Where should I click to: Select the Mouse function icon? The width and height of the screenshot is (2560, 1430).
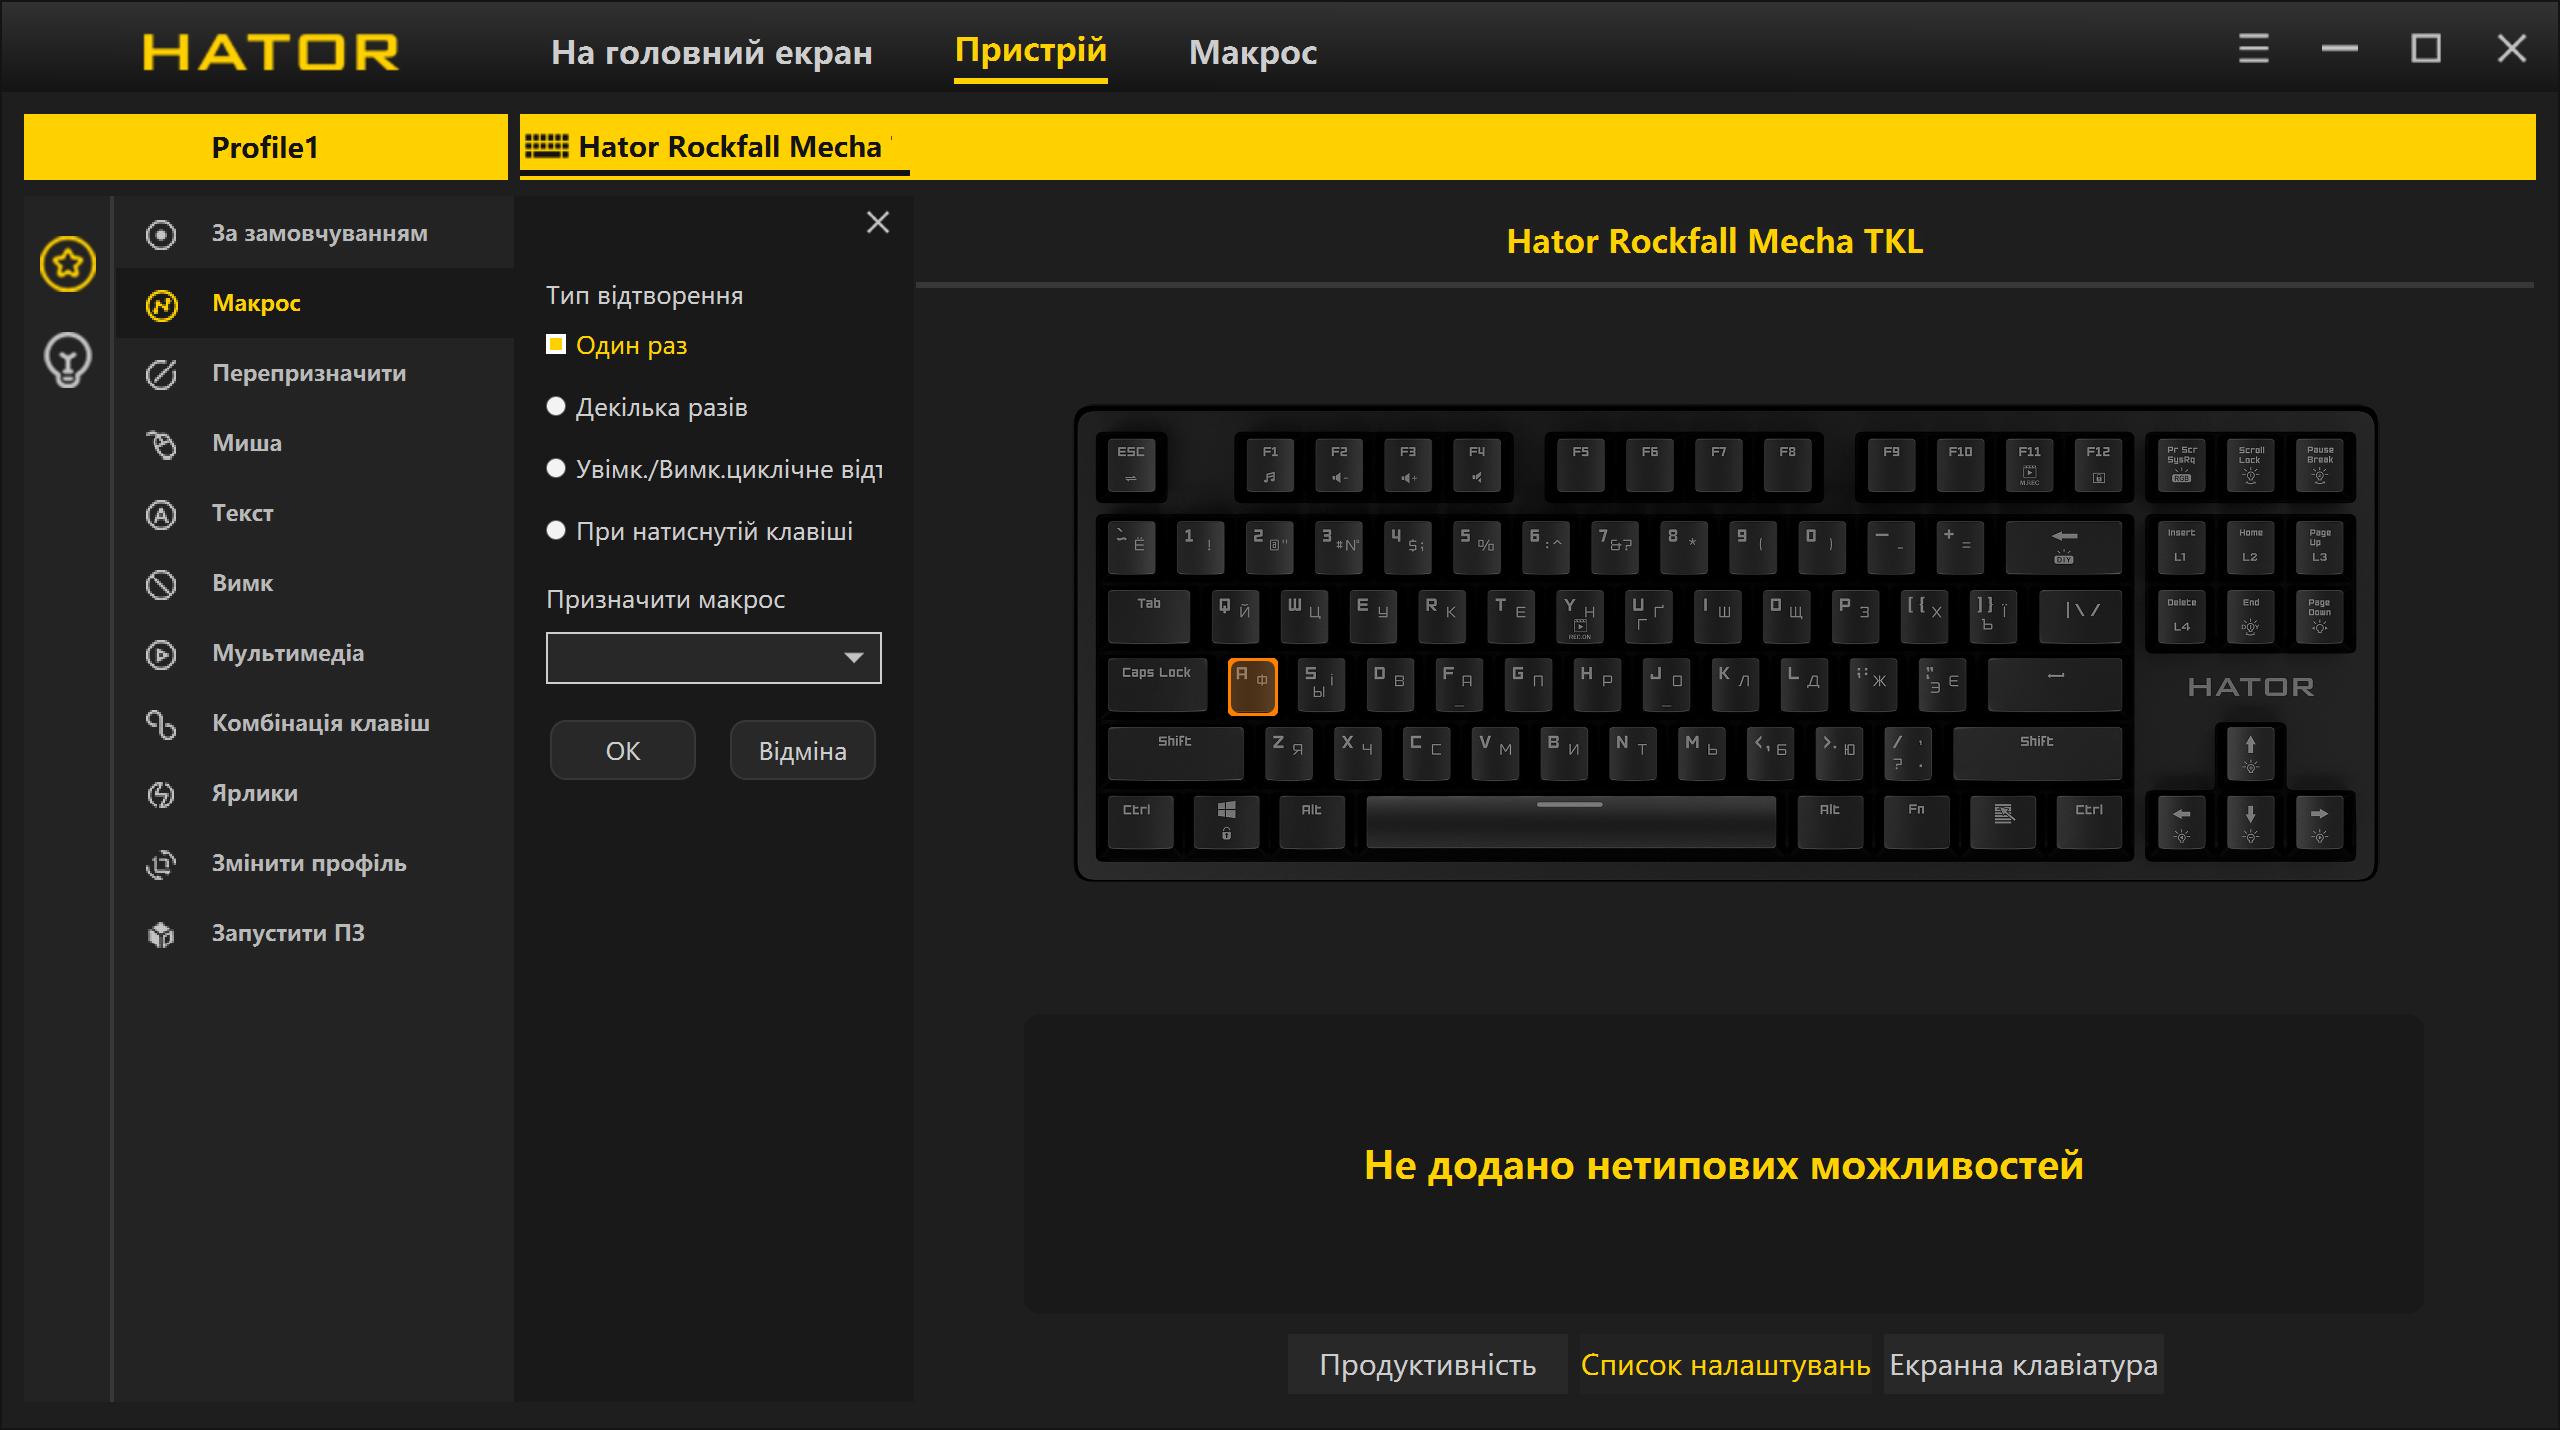pyautogui.click(x=161, y=444)
